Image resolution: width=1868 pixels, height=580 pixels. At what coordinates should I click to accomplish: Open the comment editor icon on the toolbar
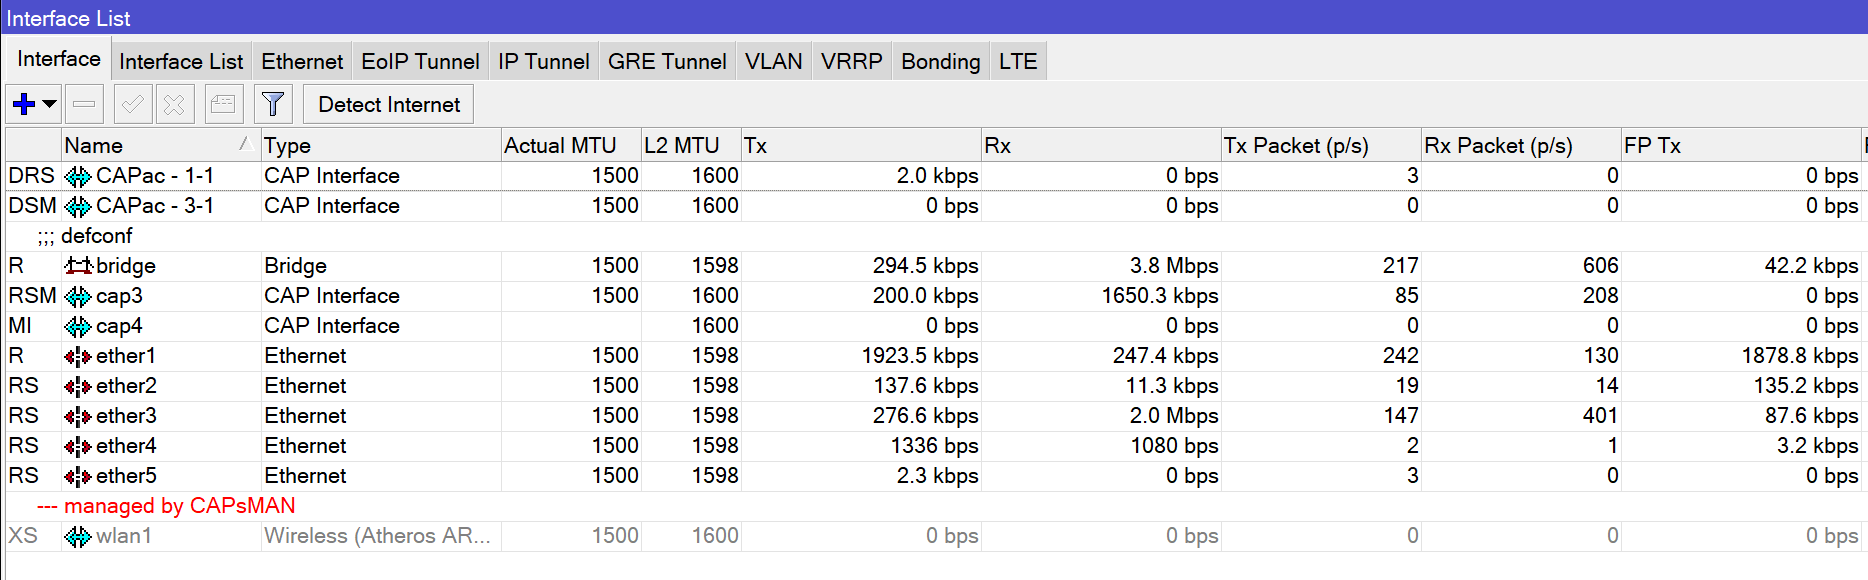click(x=223, y=103)
